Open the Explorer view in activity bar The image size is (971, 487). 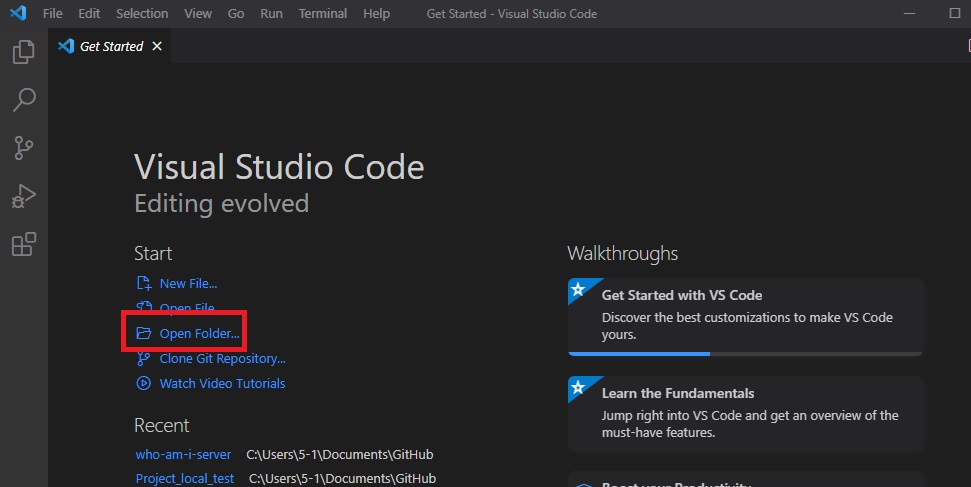(24, 51)
